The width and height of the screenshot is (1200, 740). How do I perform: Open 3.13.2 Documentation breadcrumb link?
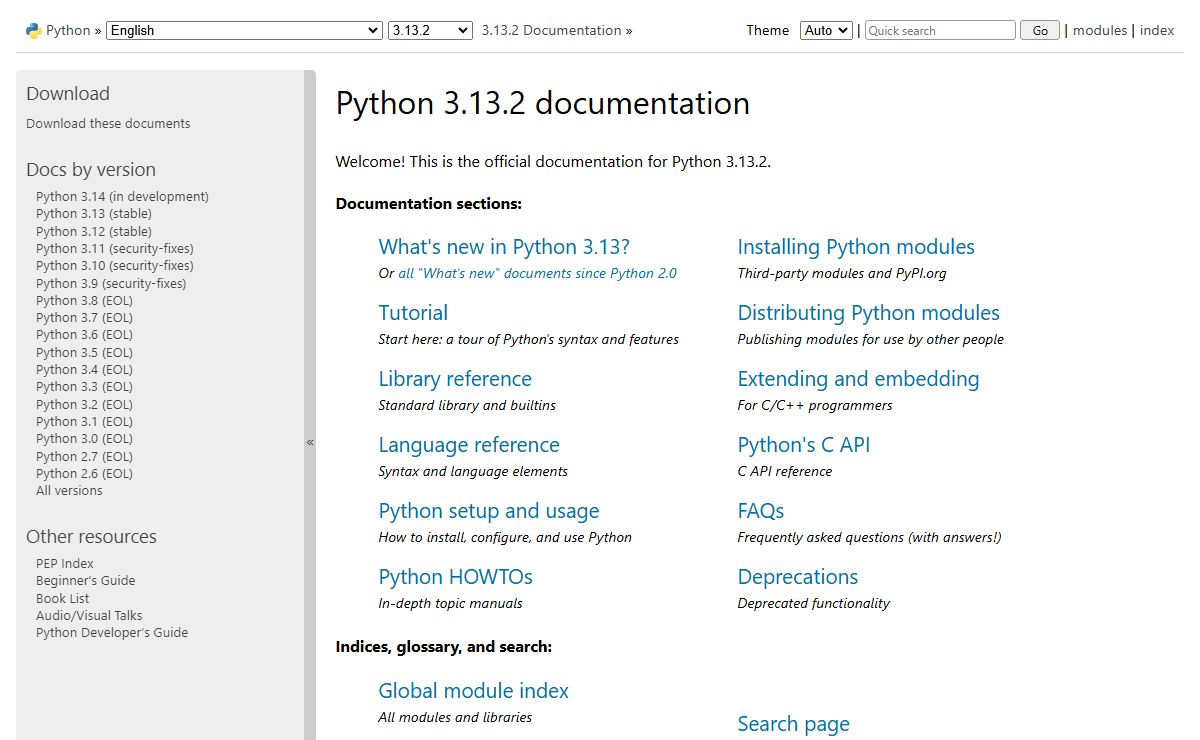pyautogui.click(x=551, y=30)
